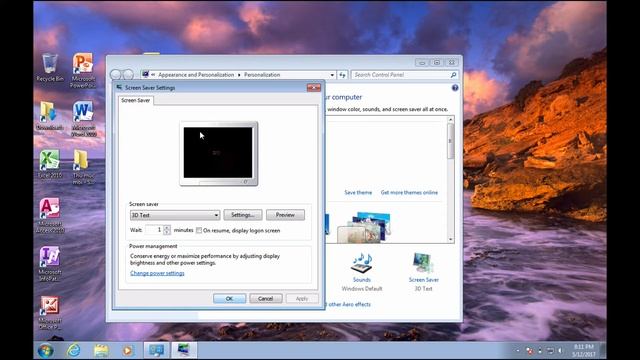The height and width of the screenshot is (360, 640).
Task: Select the Downloads folder desktop icon
Action: point(49,116)
